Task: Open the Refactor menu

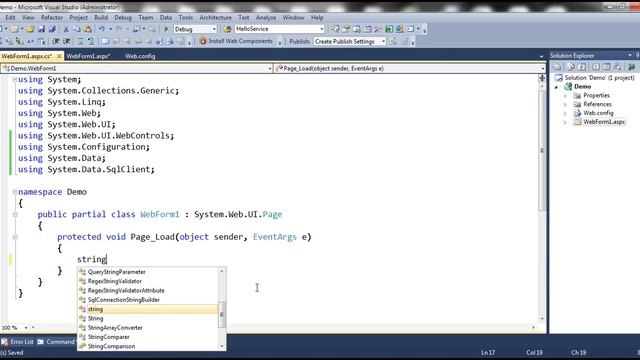Action: point(52,18)
